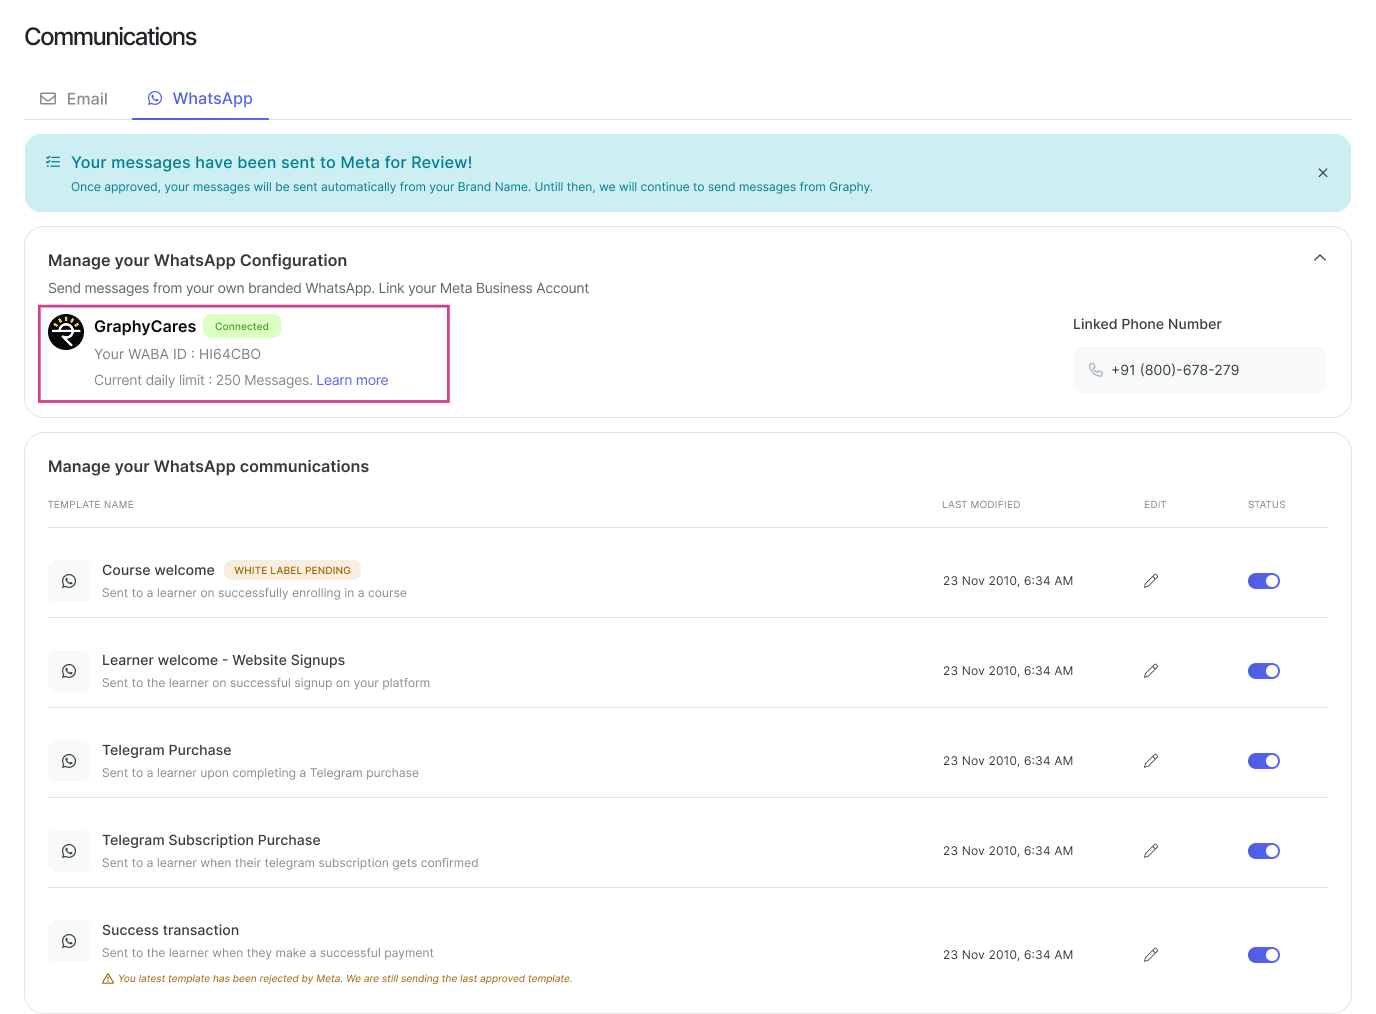1376x1014 pixels.
Task: Click the Linked Phone Number field
Action: tap(1198, 370)
